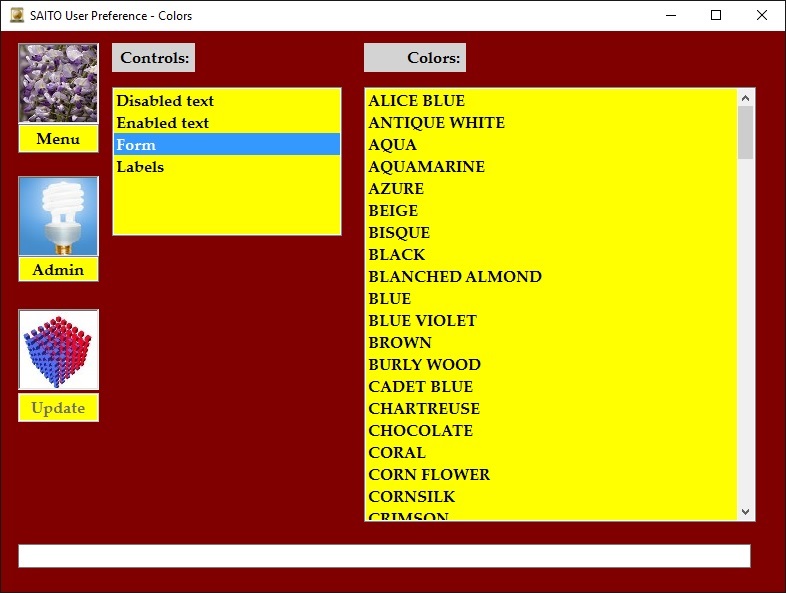Select Enabled text in Controls list
Viewport: 786px width, 593px height.
coord(163,123)
